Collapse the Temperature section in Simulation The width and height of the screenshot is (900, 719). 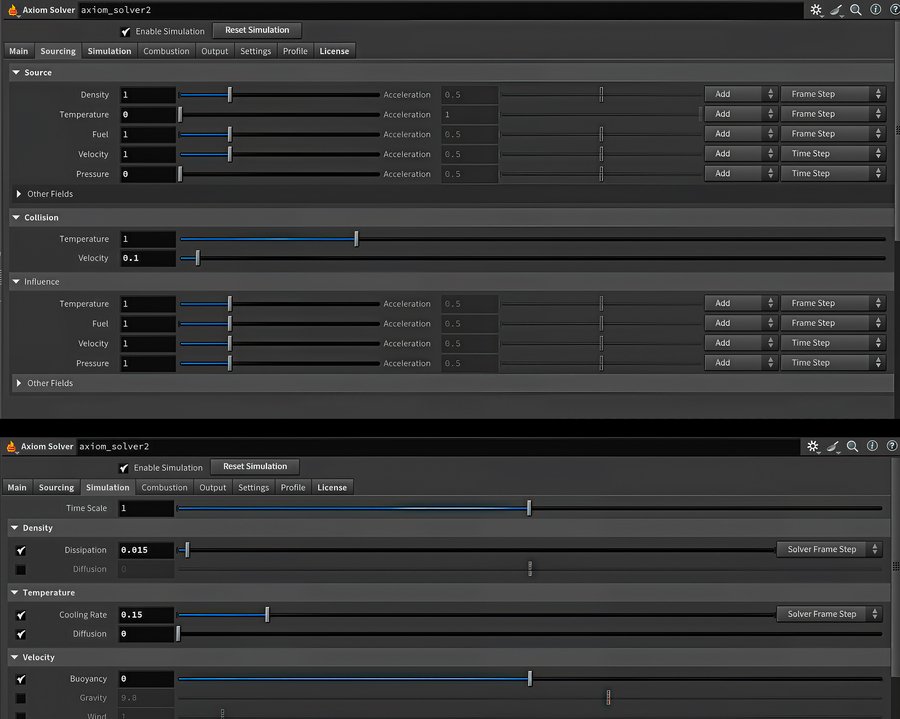click(x=14, y=592)
